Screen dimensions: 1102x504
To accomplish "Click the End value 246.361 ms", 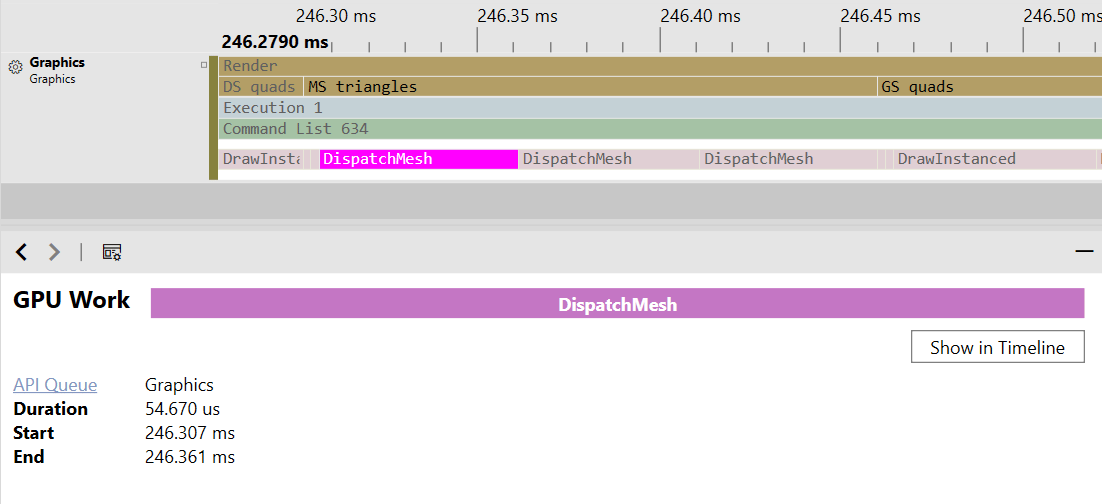I will pyautogui.click(x=190, y=457).
